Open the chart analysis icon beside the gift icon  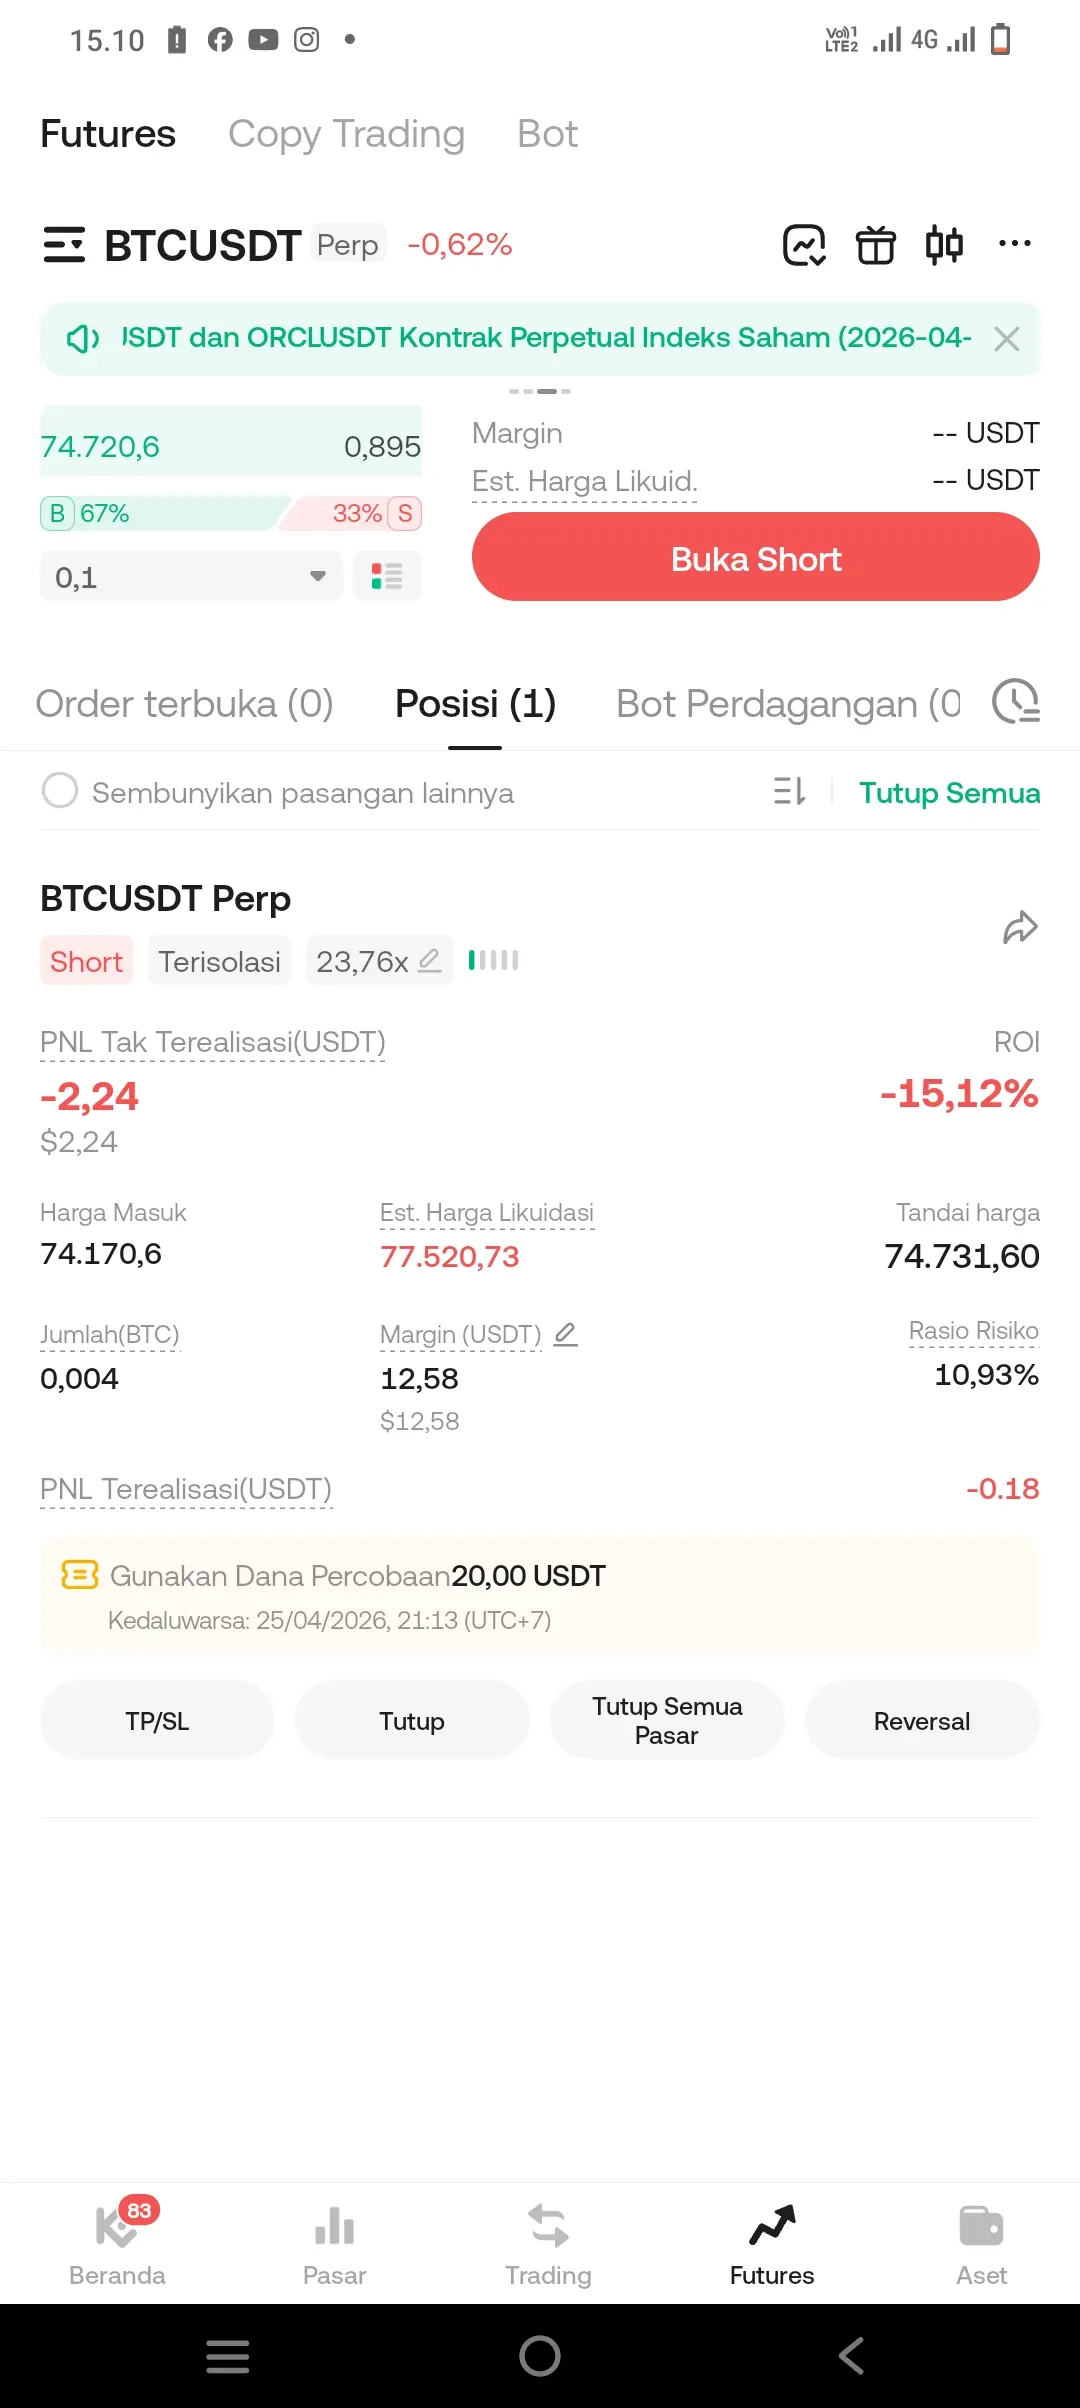(x=804, y=245)
